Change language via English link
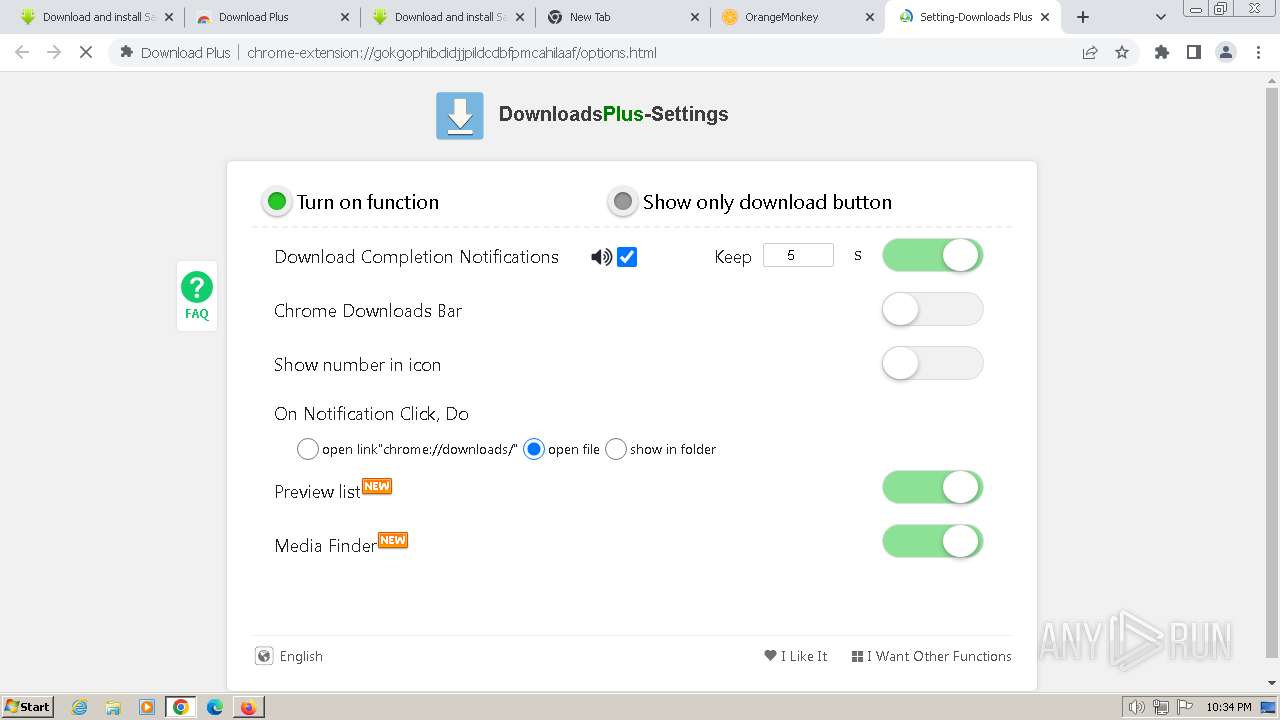 (301, 656)
